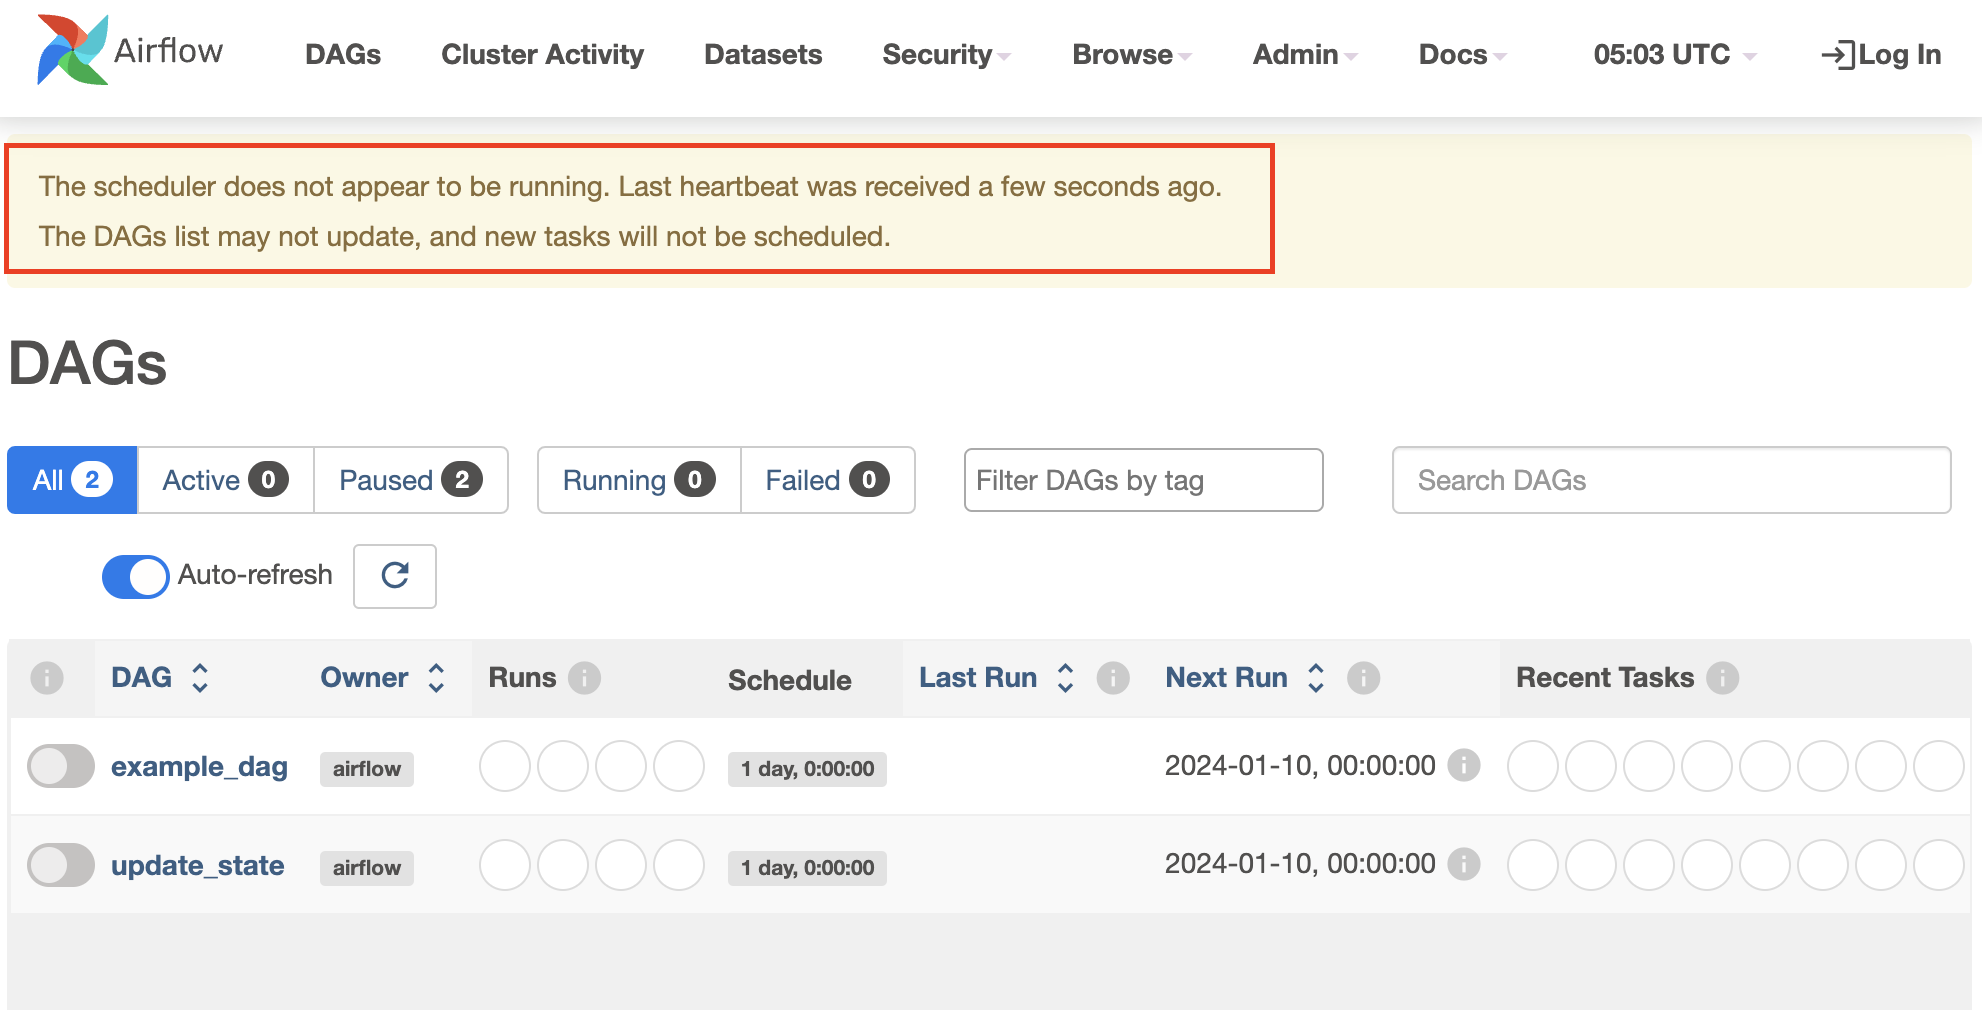Click the schedule badge for example_dag
Image resolution: width=1982 pixels, height=1010 pixels.
coord(807,769)
